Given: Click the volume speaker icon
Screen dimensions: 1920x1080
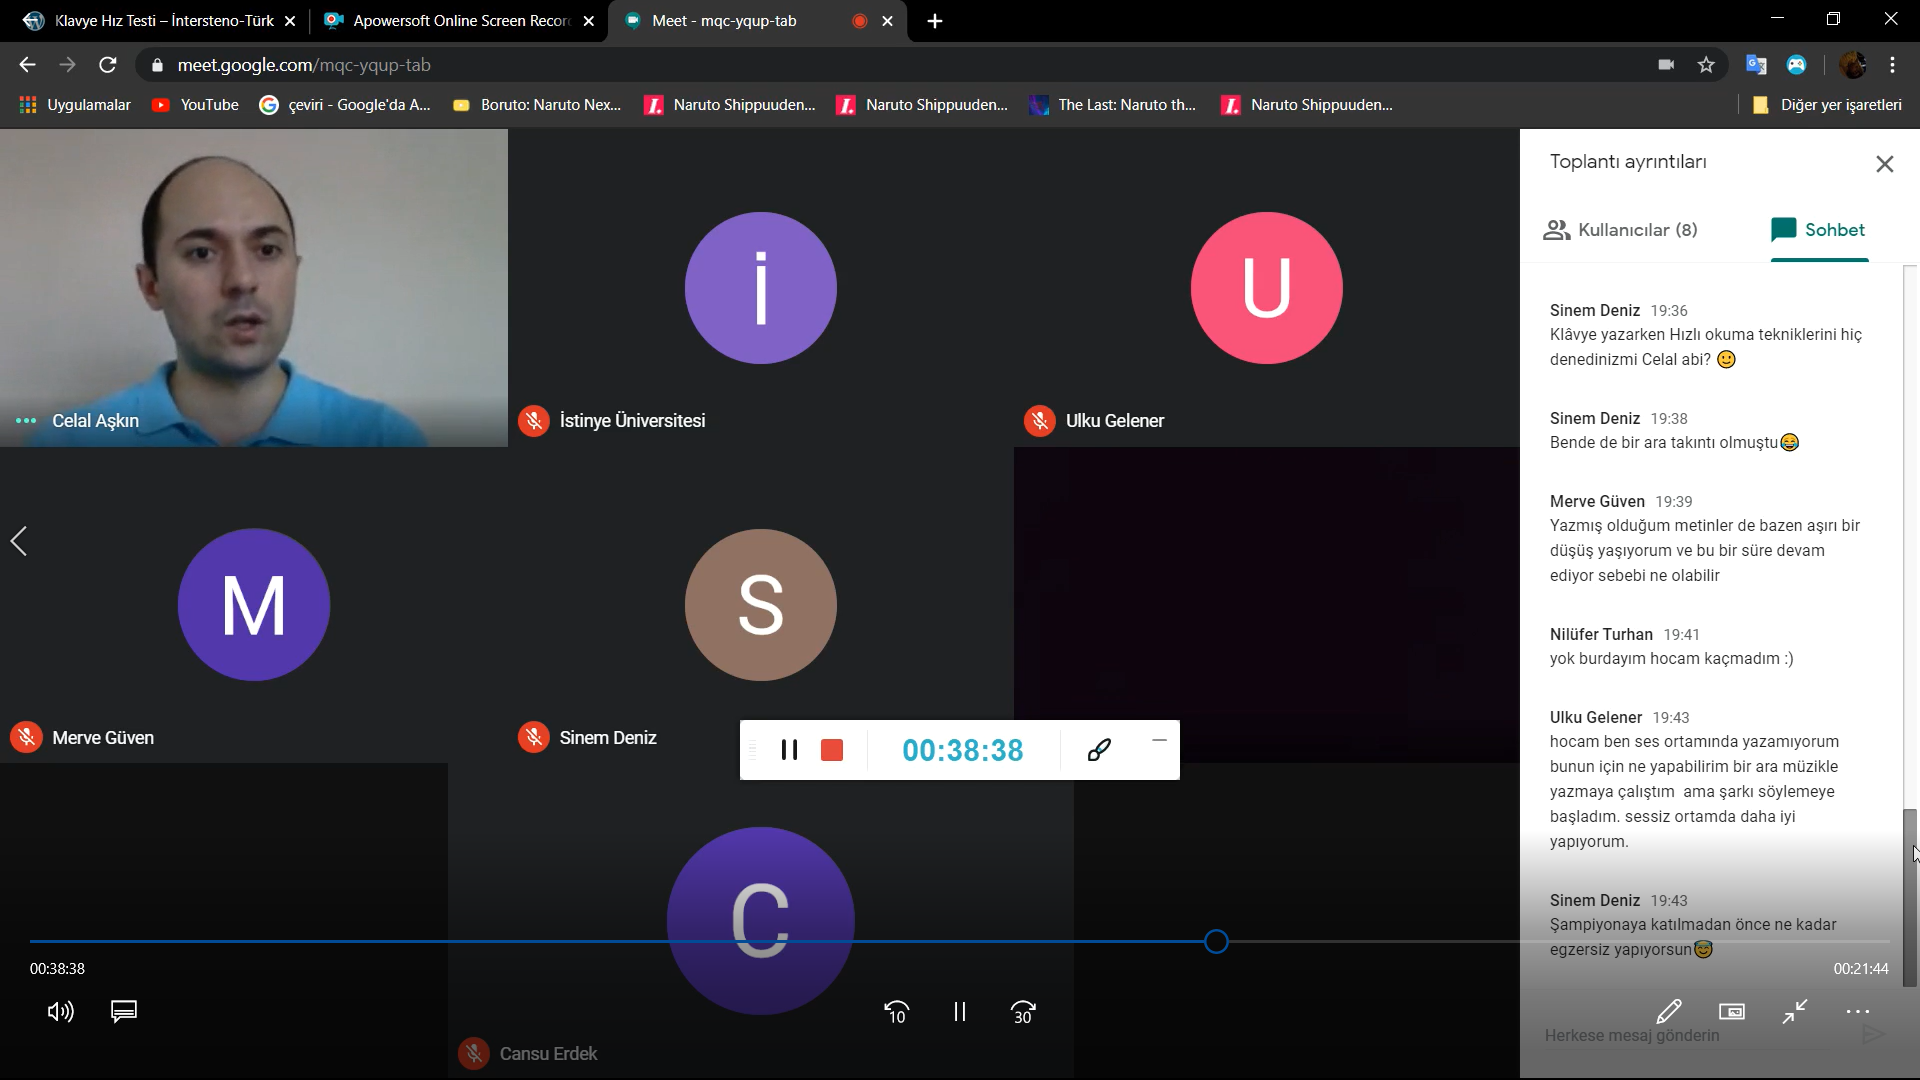Looking at the screenshot, I should pyautogui.click(x=60, y=1012).
